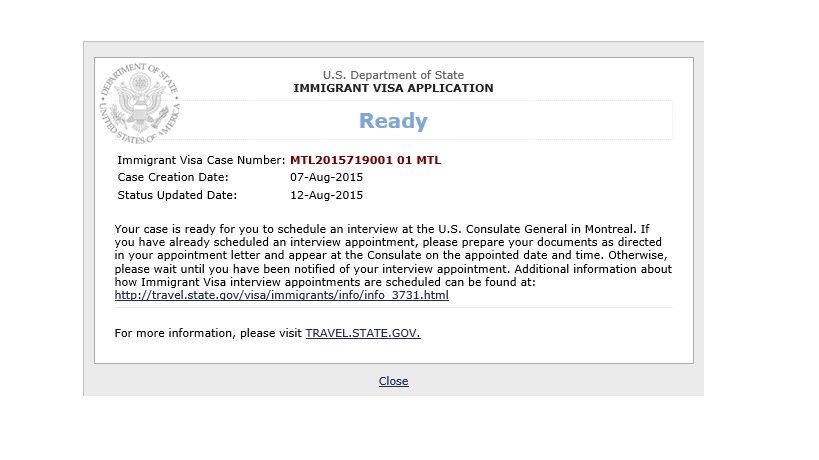Viewport: 819px width, 460px height.
Task: Click the 'appointment letter' phrase in paragraph
Action: tap(220, 256)
